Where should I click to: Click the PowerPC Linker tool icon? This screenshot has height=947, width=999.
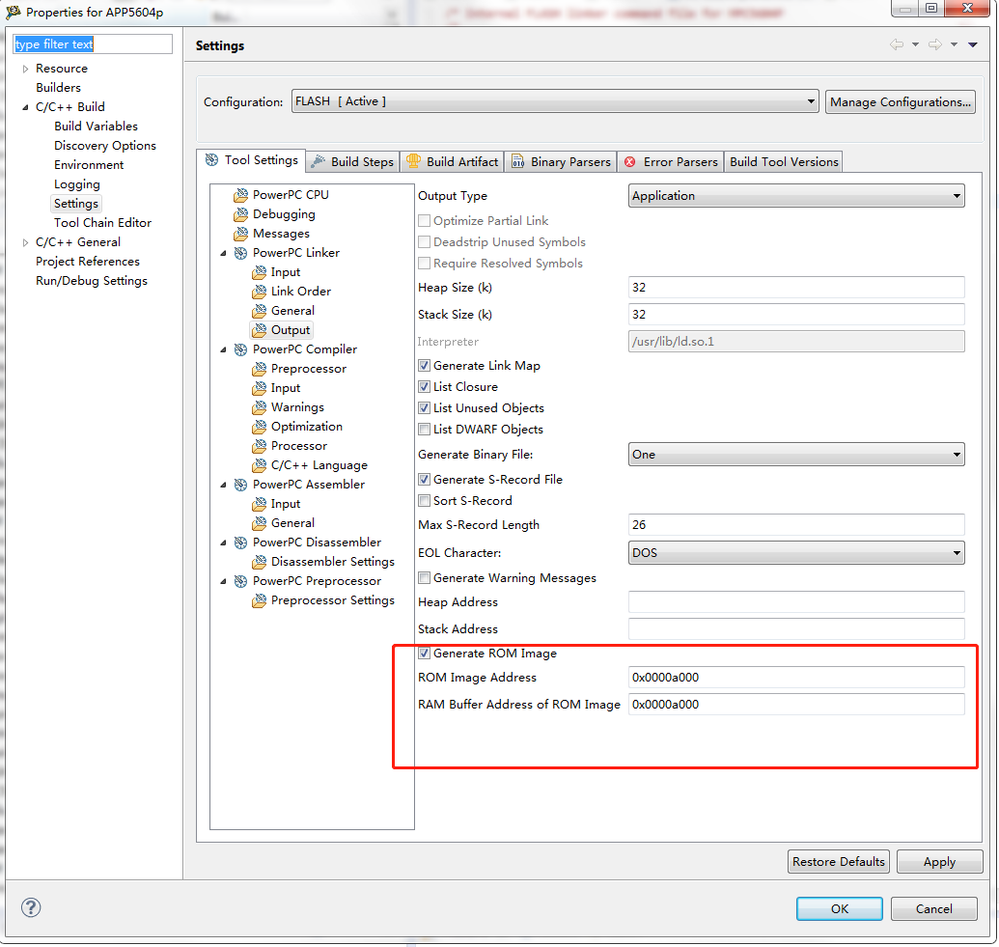pos(240,253)
